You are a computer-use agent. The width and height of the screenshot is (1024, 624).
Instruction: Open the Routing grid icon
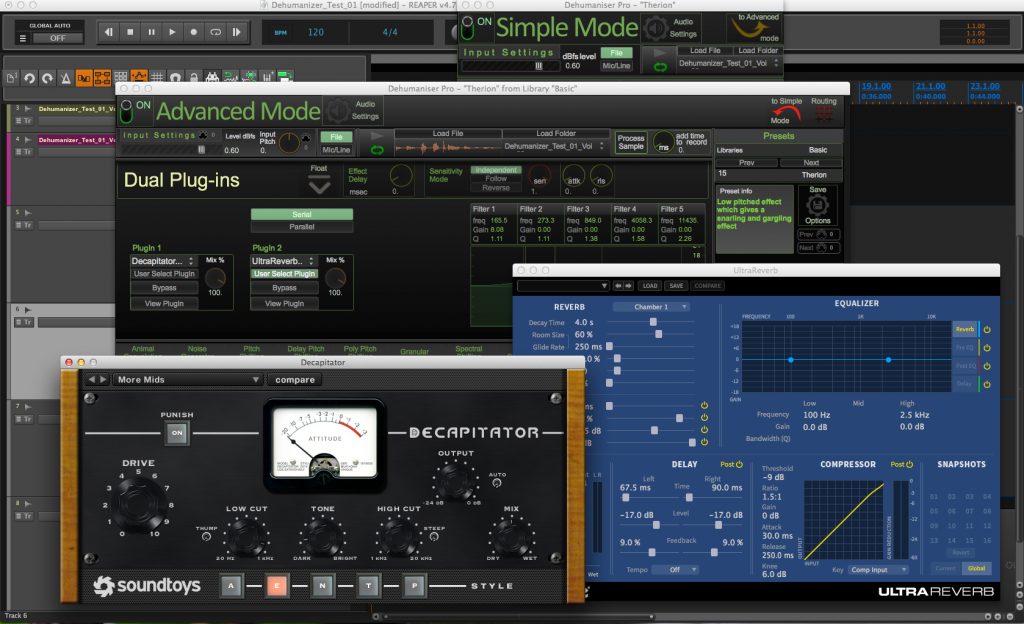click(824, 116)
